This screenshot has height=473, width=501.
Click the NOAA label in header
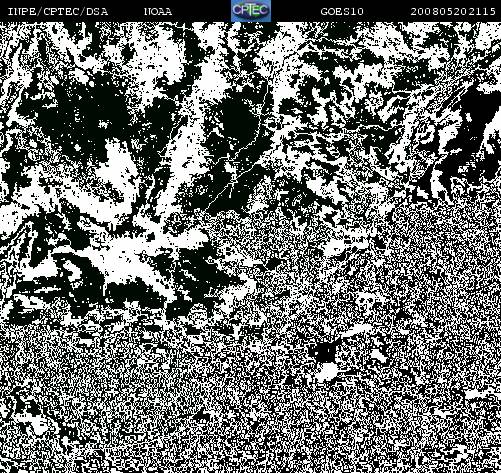click(x=158, y=12)
